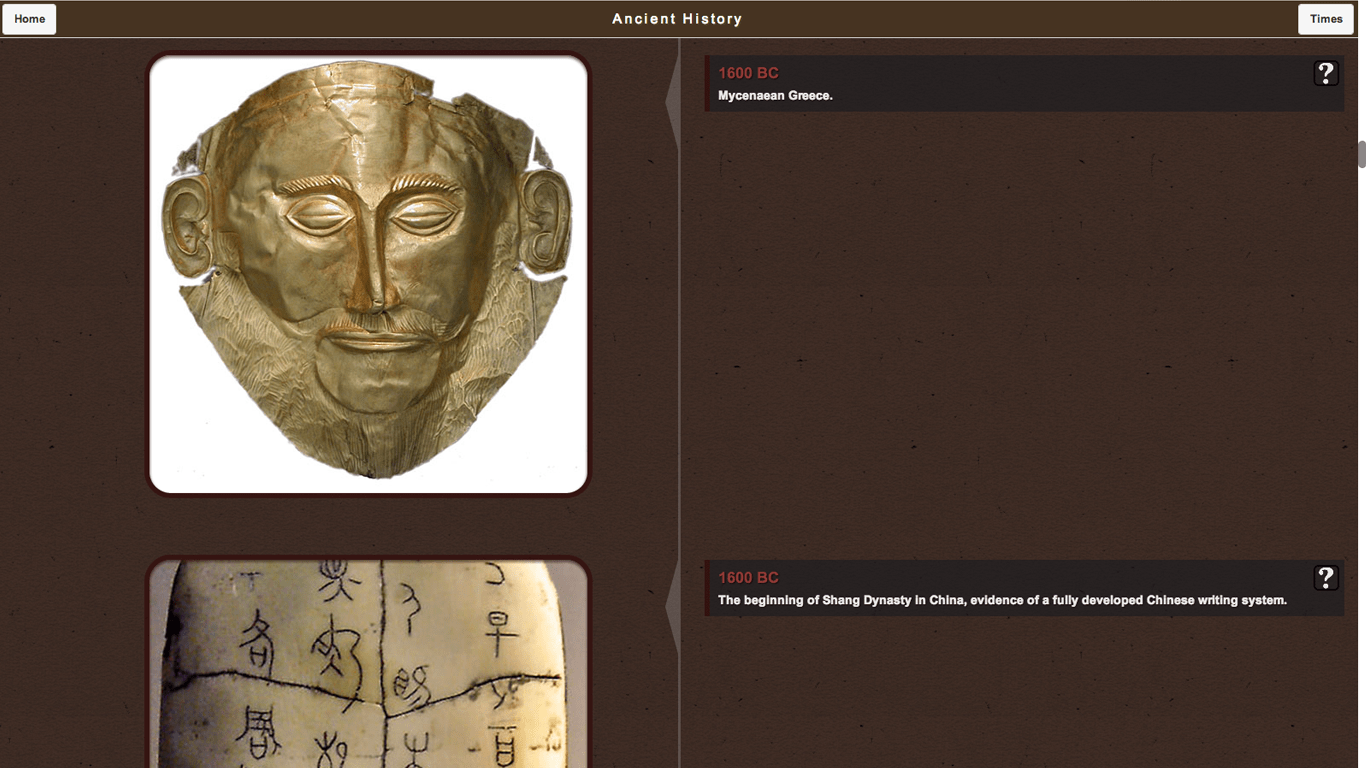Click the red left edge of the Shang card
Viewport: 1366px width, 768px height.
coord(707,588)
